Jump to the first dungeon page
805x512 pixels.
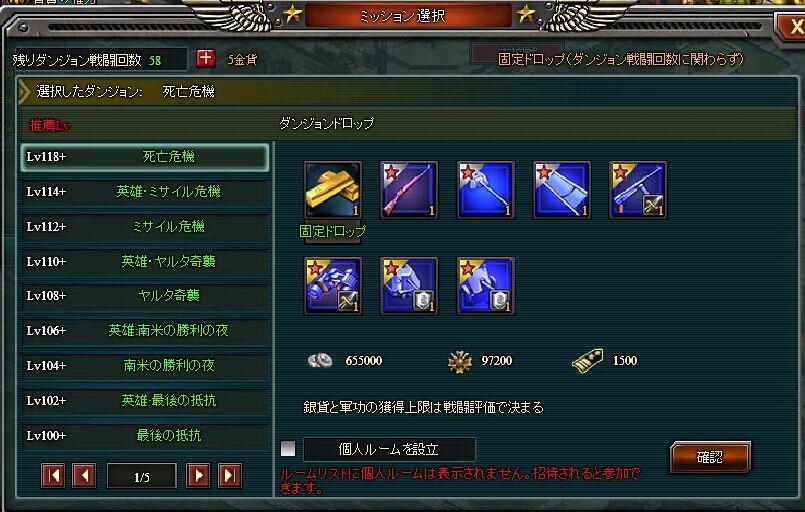[x=53, y=476]
